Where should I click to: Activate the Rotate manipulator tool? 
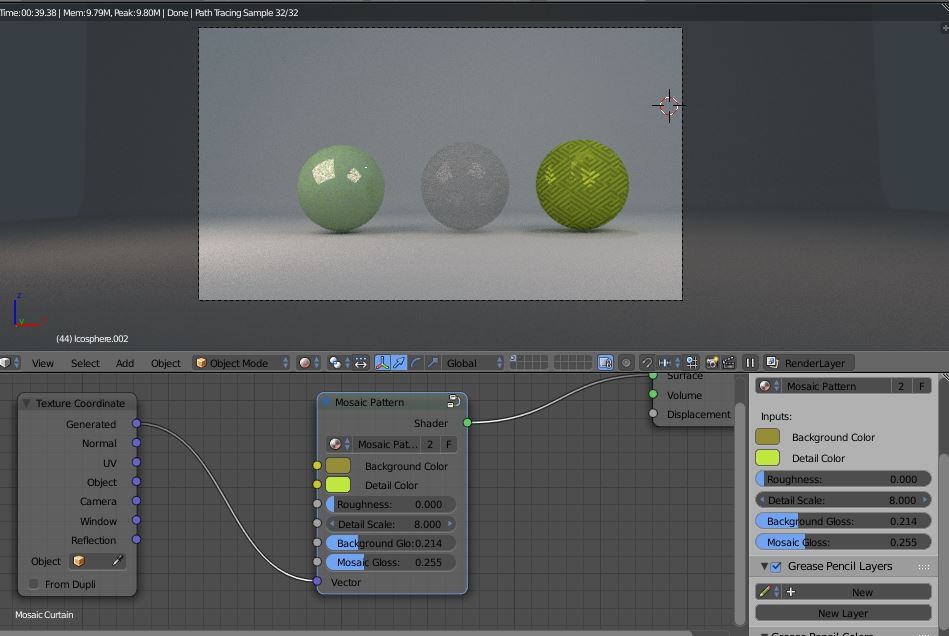[418, 362]
